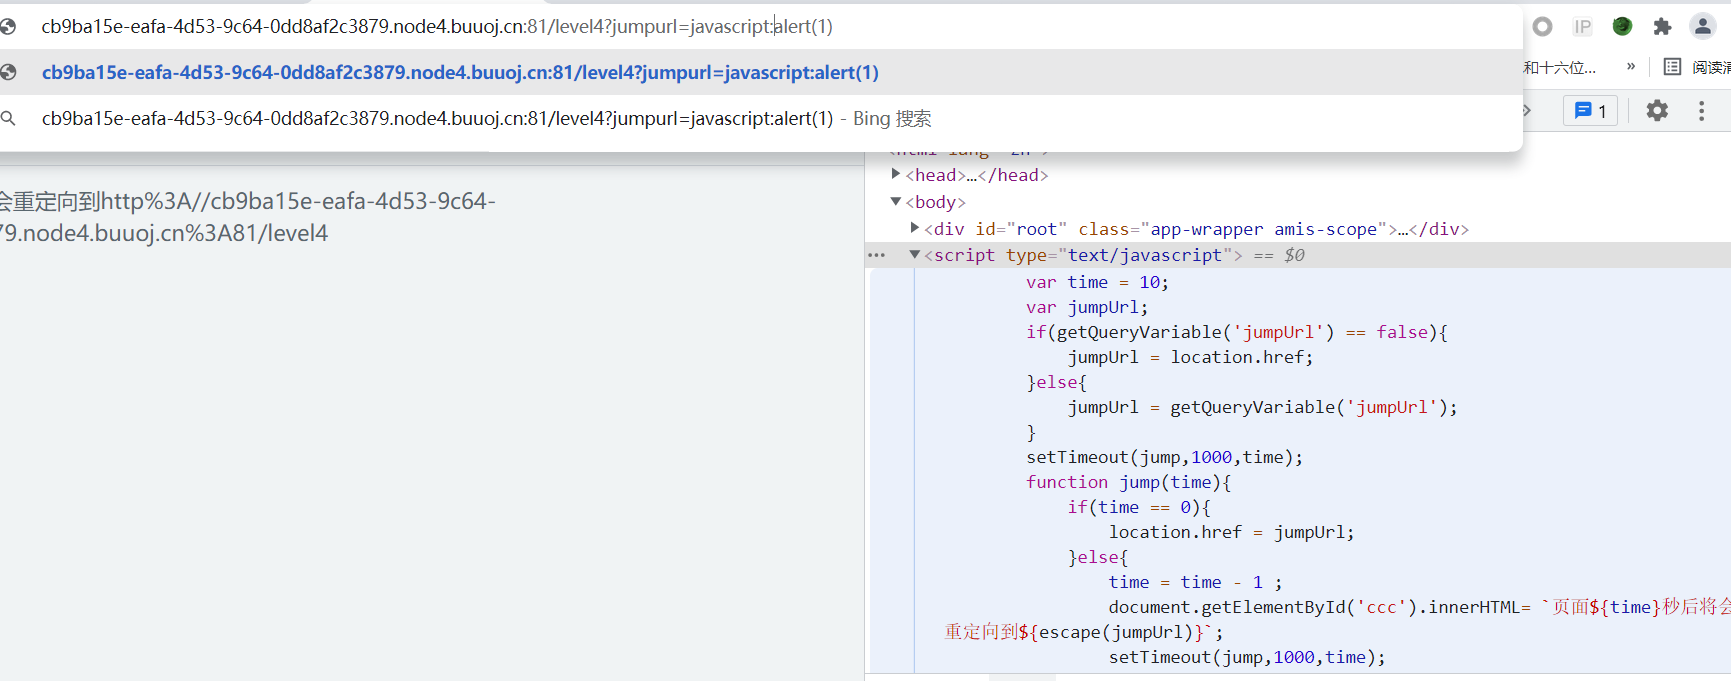
Task: Show more hidden bookmarks chevron
Action: 1631,67
